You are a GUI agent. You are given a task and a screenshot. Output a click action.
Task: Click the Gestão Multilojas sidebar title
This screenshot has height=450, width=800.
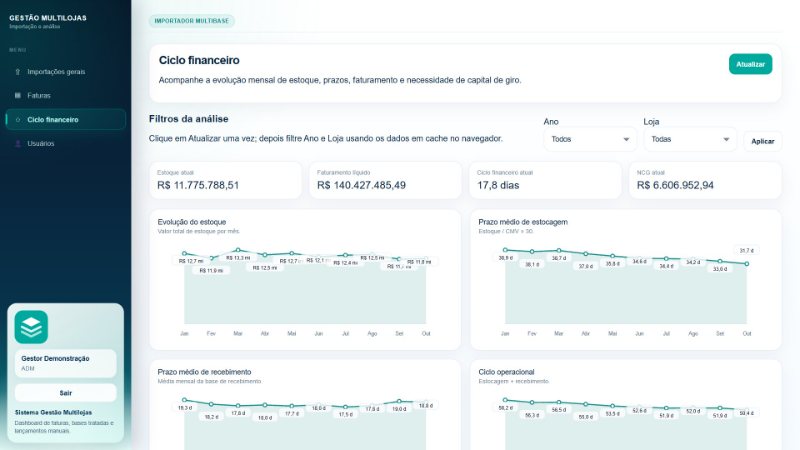(48, 18)
